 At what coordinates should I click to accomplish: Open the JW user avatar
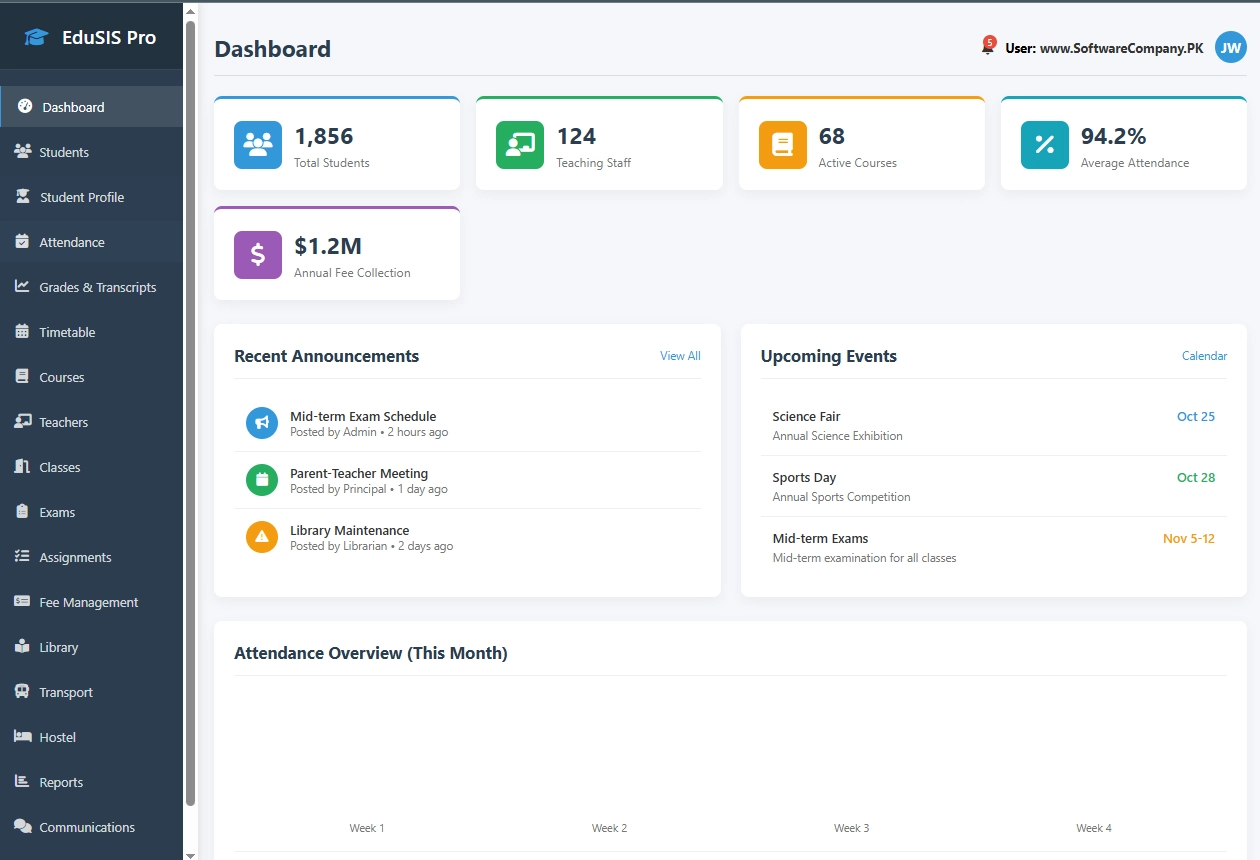pos(1230,47)
